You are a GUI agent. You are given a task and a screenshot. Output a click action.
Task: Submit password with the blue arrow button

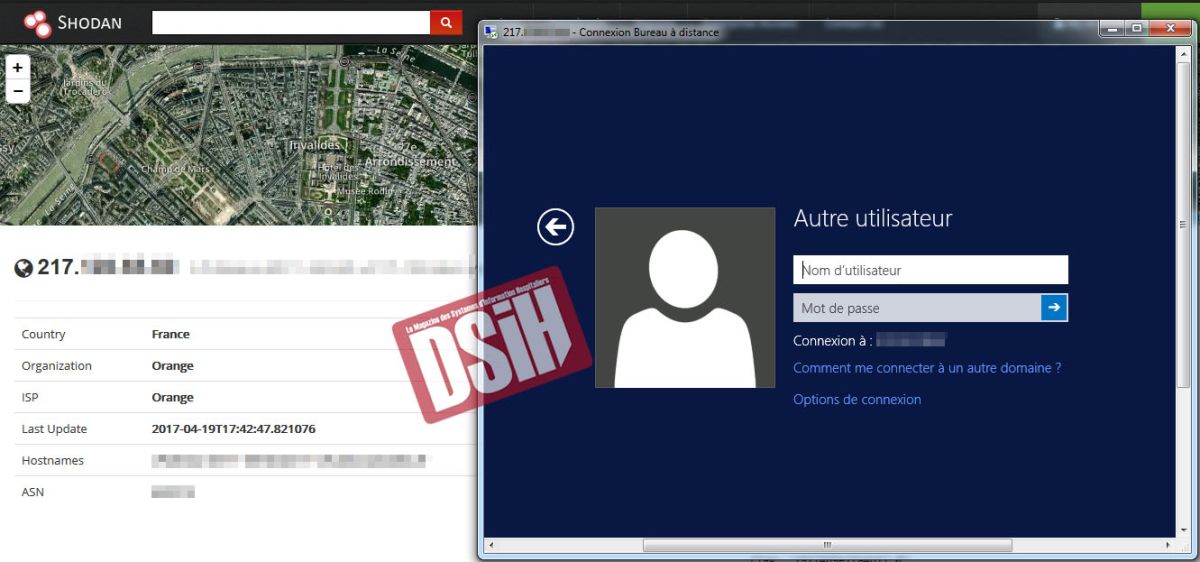pyautogui.click(x=1054, y=308)
